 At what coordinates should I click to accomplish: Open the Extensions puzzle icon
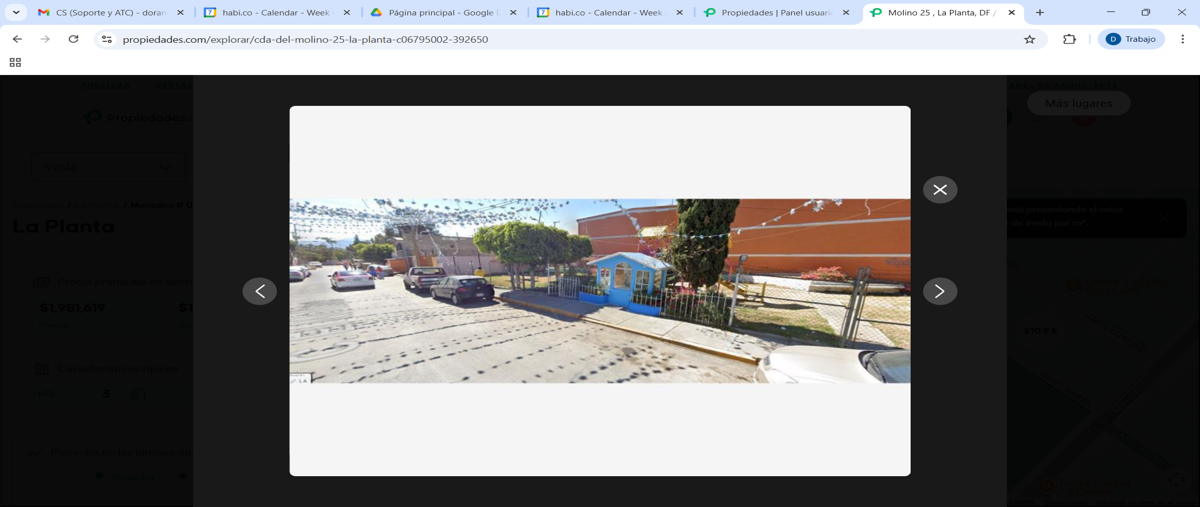(x=1069, y=39)
